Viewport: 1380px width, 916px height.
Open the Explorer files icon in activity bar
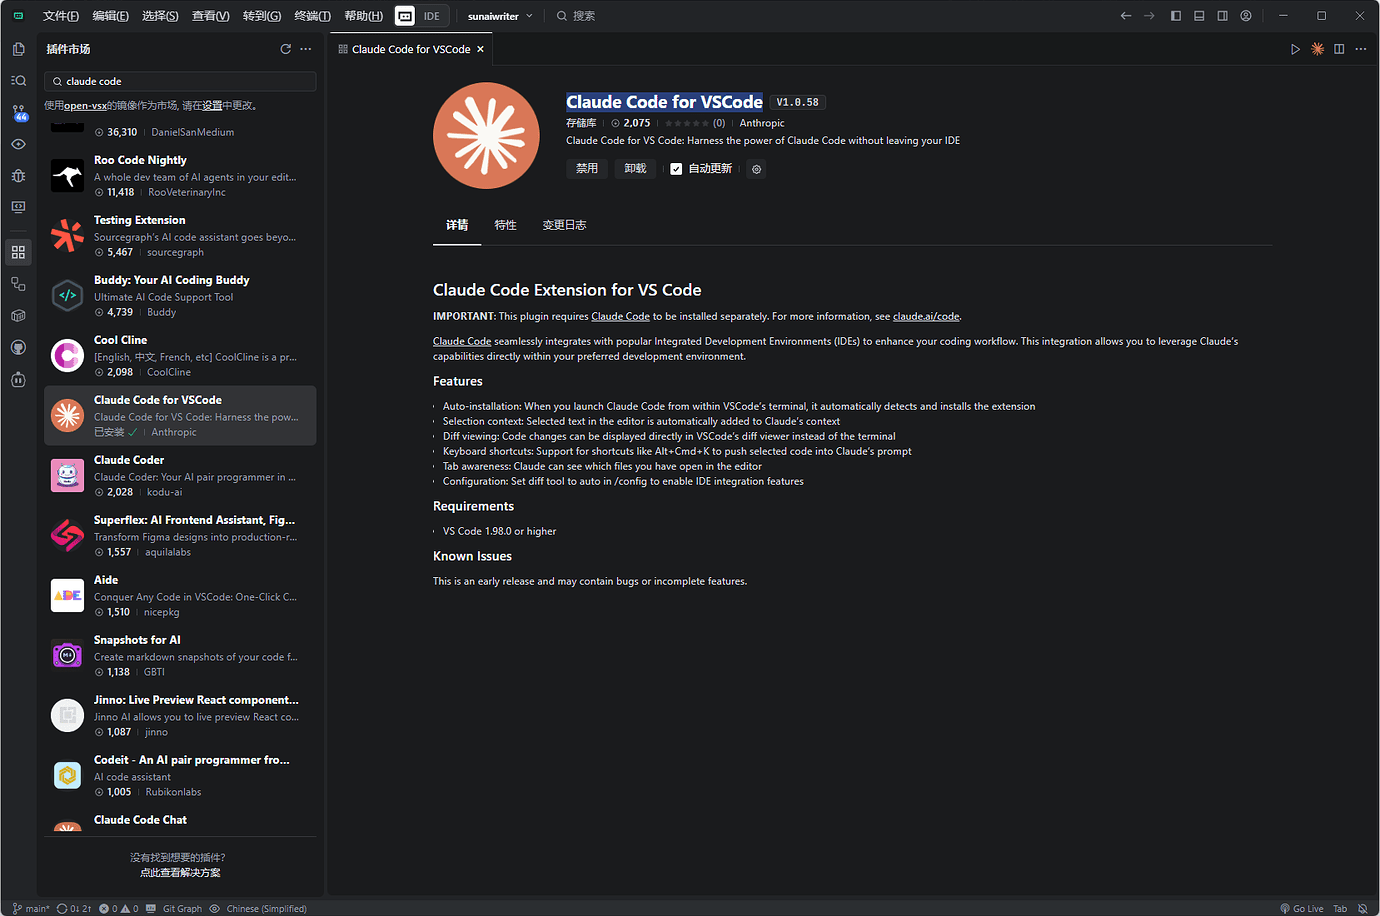(x=18, y=49)
